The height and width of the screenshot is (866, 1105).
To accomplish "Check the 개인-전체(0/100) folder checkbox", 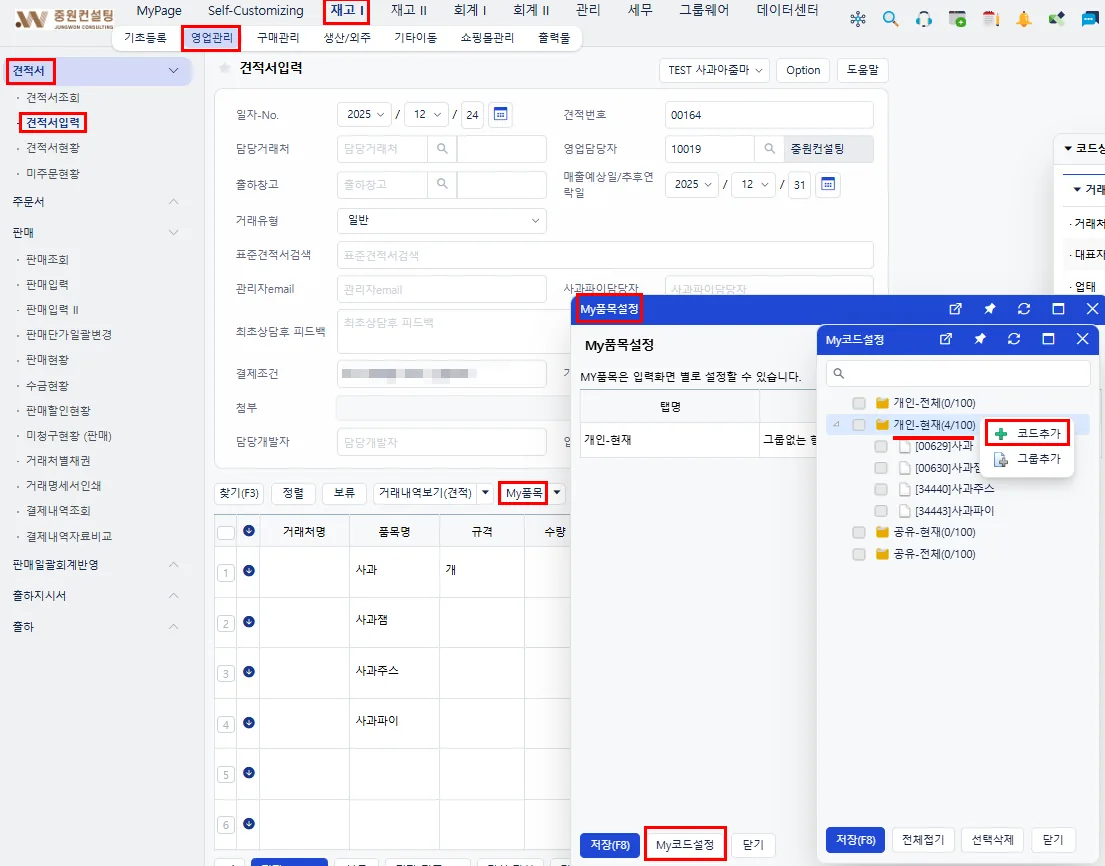I will coord(858,403).
